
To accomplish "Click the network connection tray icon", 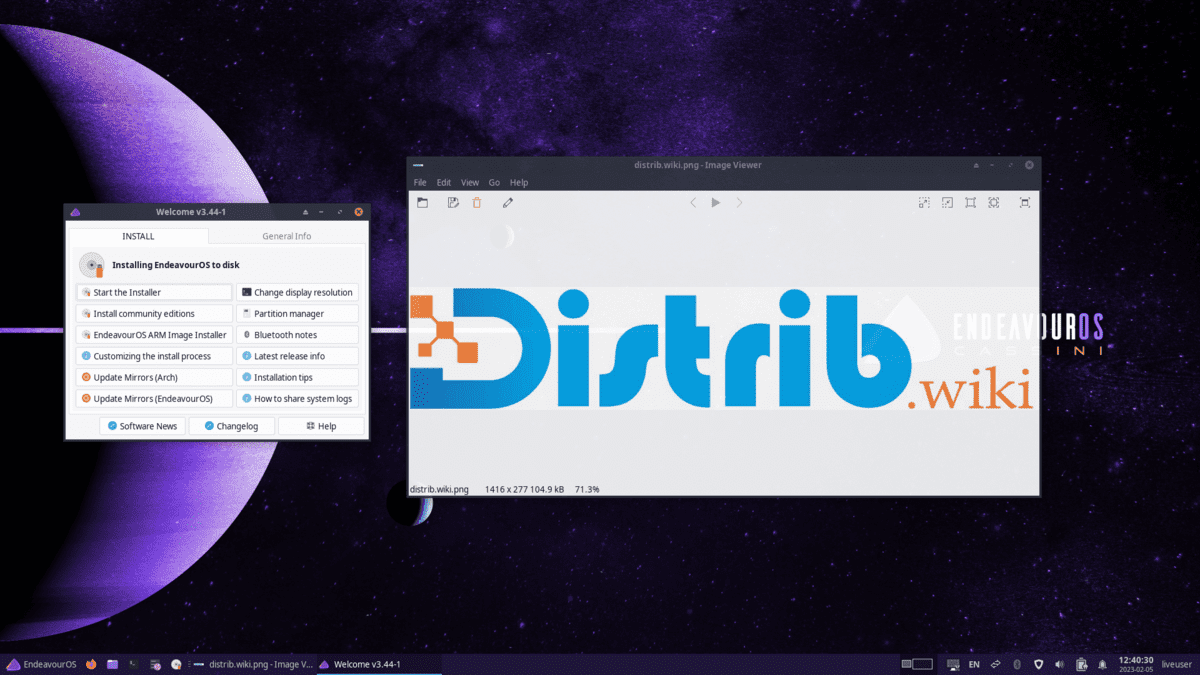I will 996,664.
